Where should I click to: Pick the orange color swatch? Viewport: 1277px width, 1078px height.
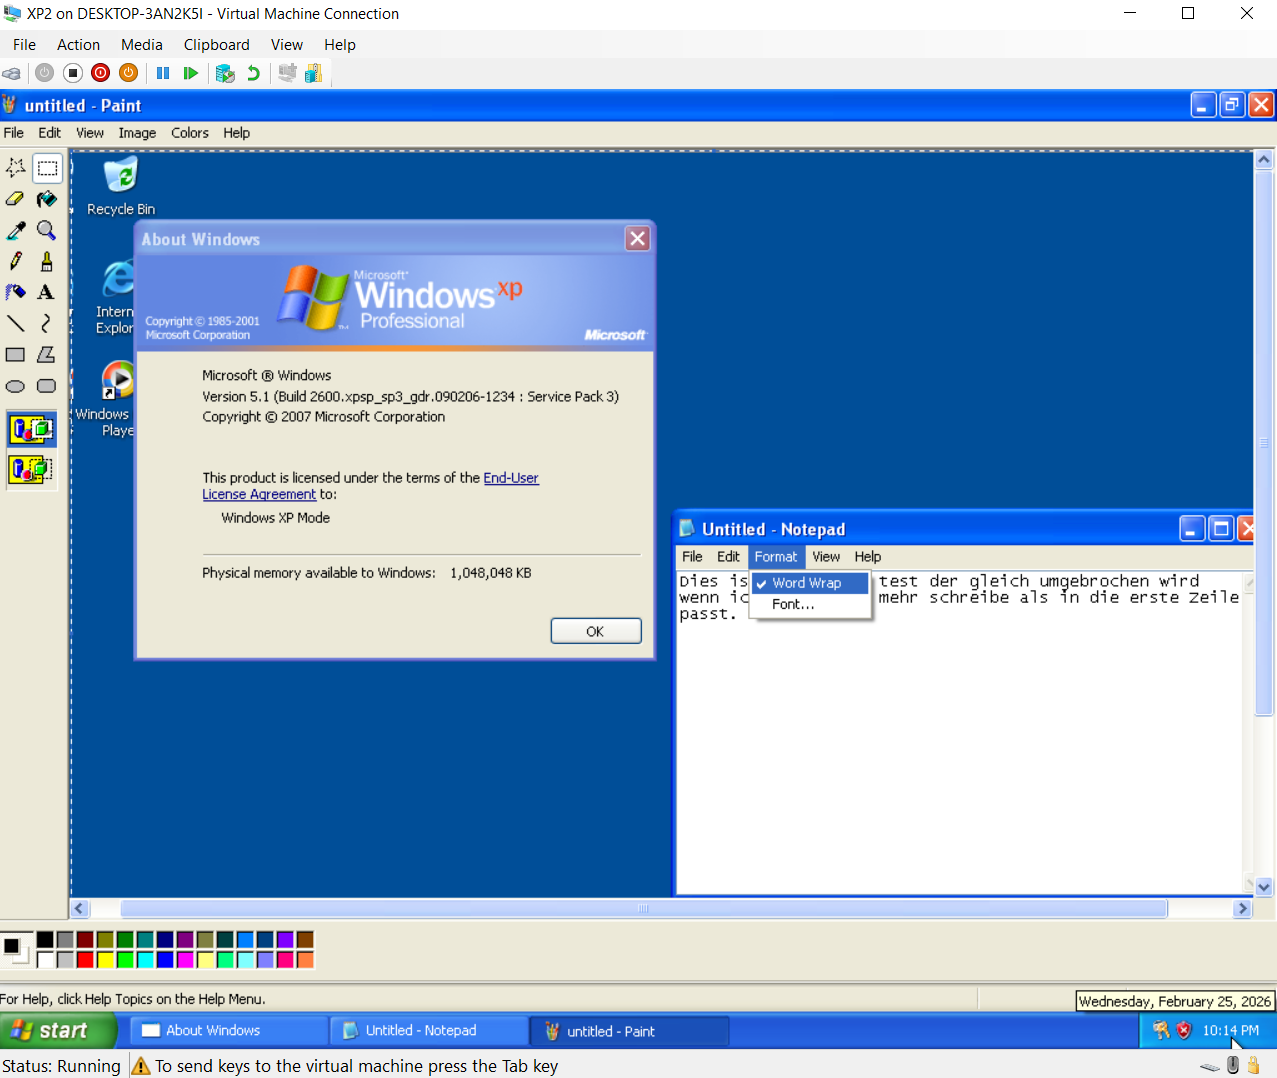[x=305, y=960]
